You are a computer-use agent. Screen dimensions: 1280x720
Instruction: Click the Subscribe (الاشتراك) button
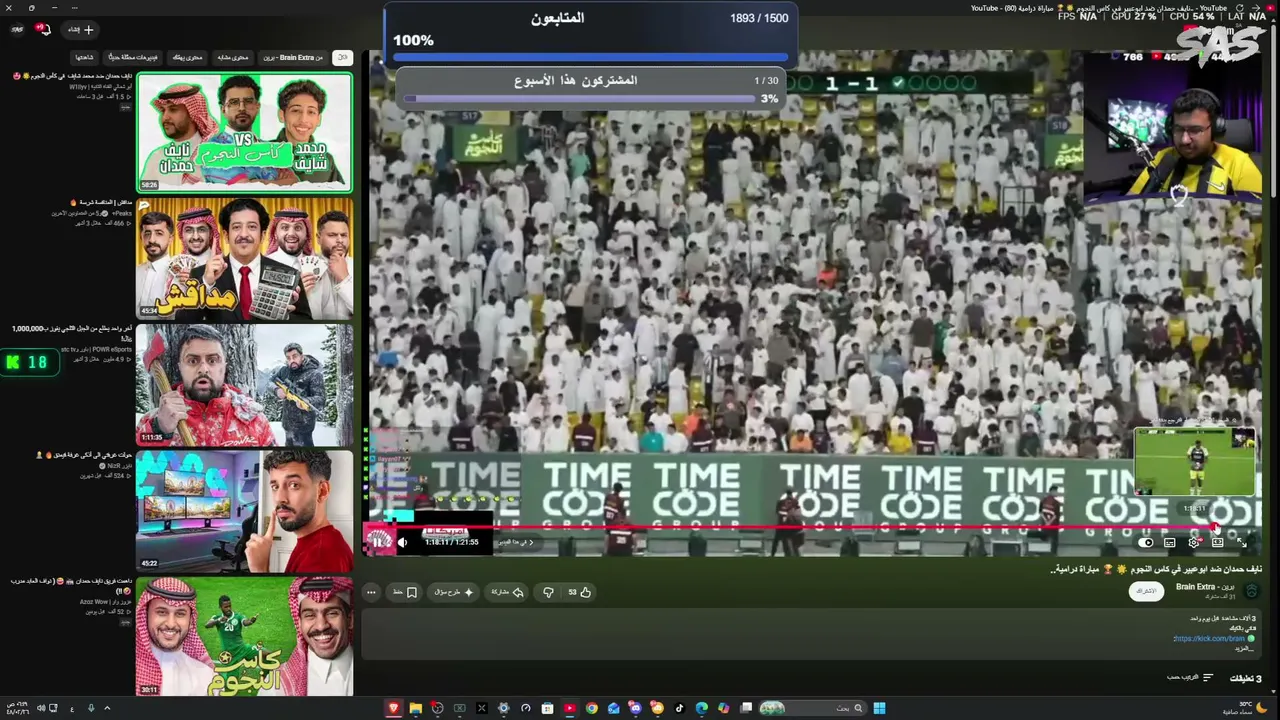[1147, 591]
